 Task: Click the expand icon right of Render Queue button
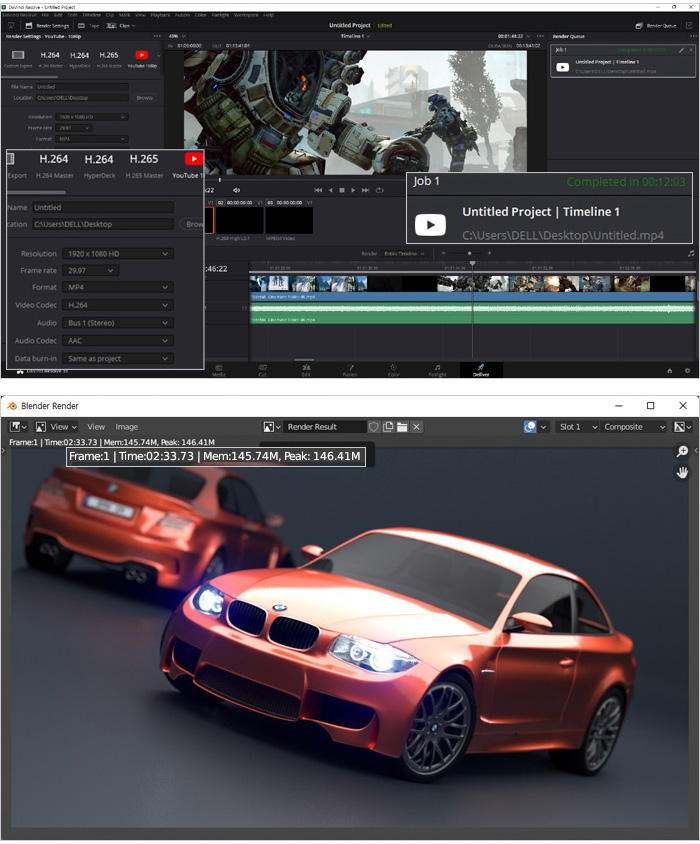(689, 25)
